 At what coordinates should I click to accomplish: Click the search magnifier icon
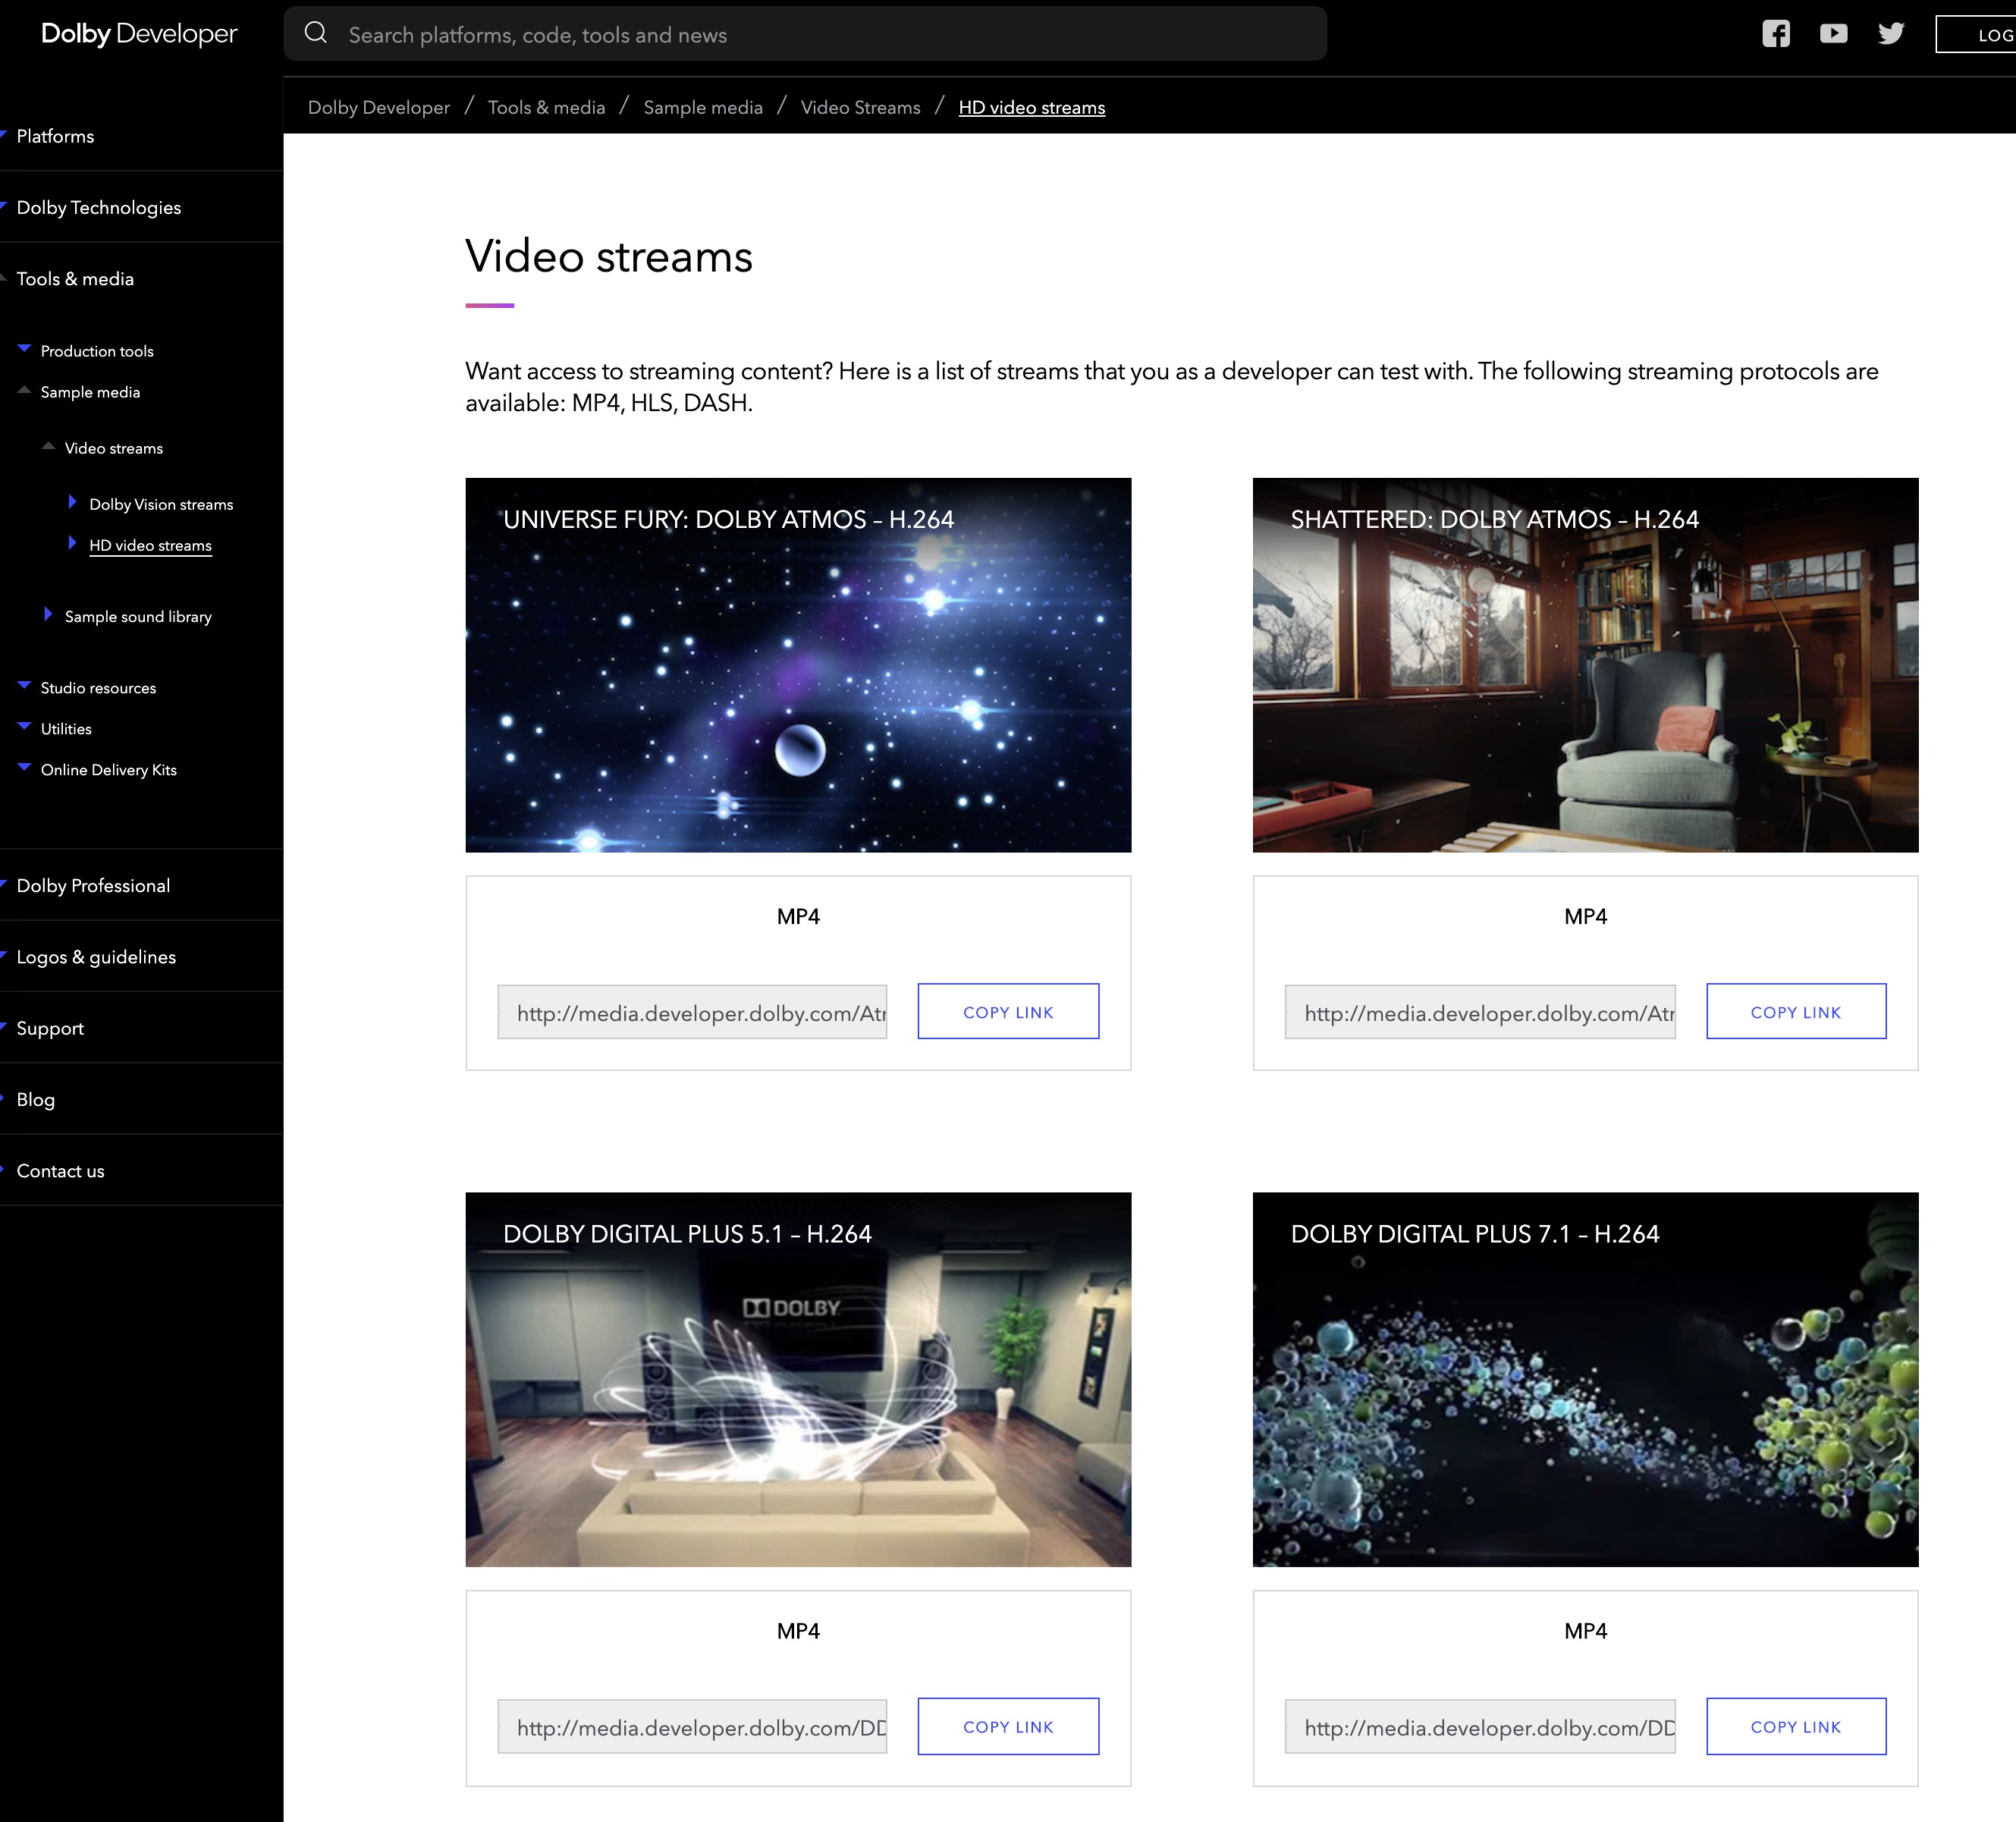coord(316,33)
